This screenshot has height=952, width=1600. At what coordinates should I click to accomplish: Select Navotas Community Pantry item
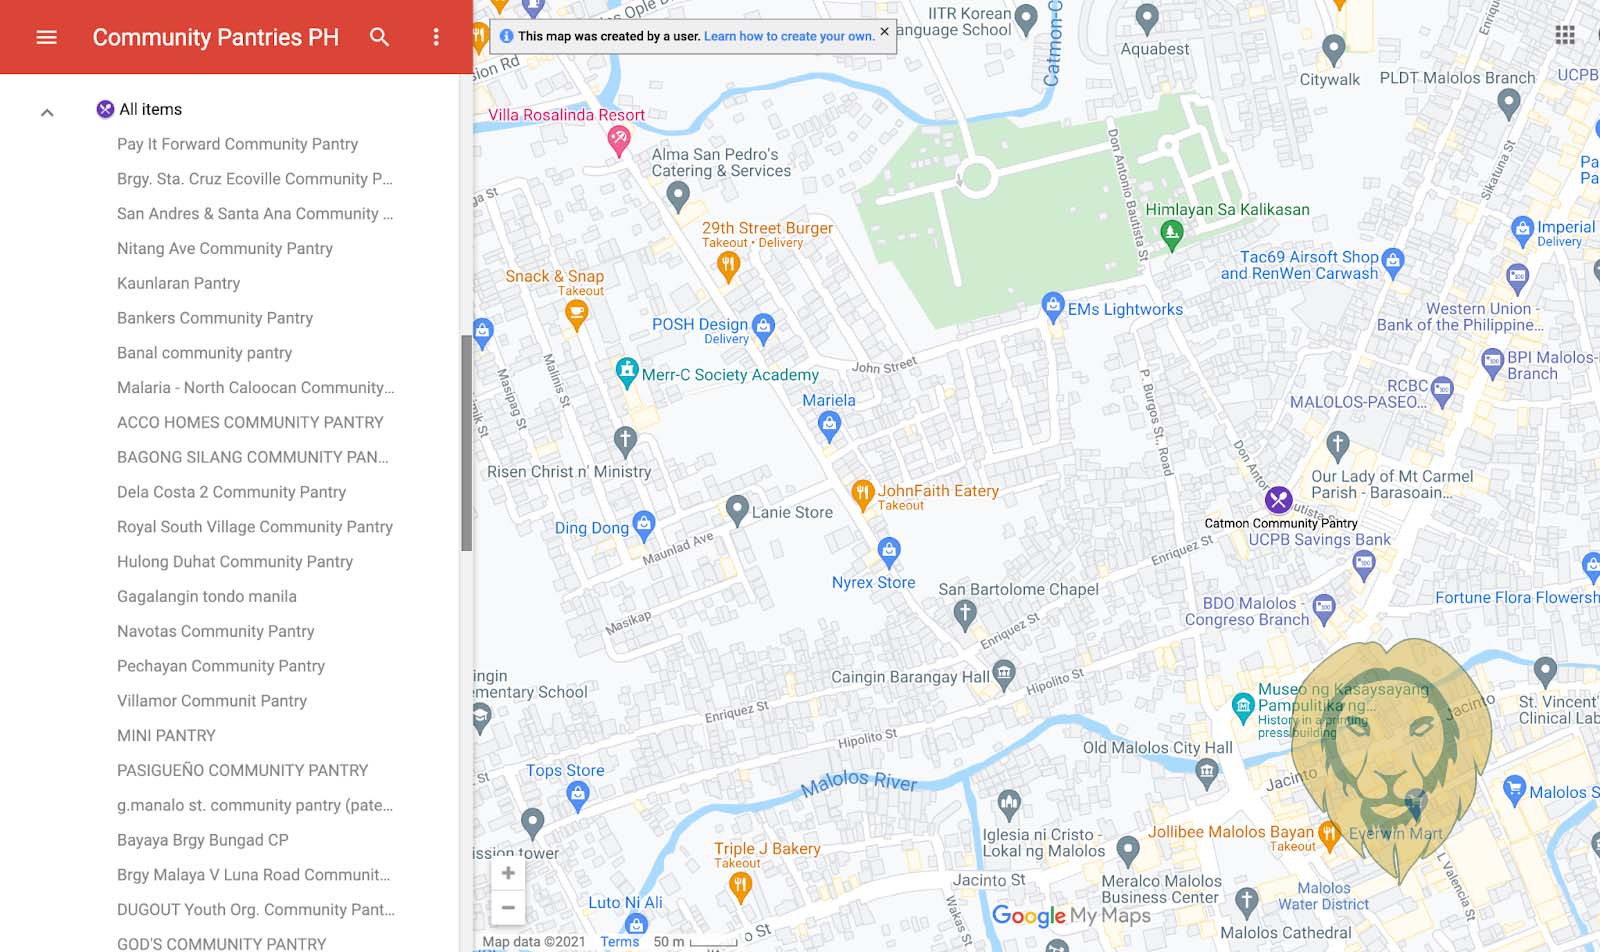pyautogui.click(x=216, y=631)
